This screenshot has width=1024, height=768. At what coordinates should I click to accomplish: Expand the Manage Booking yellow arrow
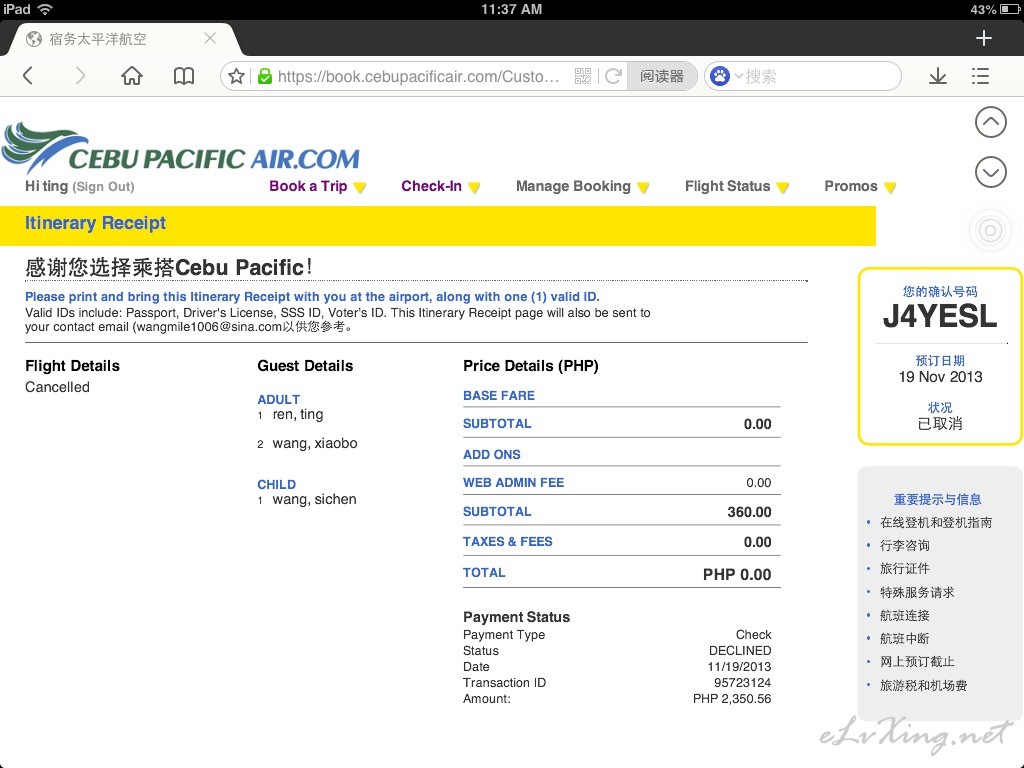[643, 188]
